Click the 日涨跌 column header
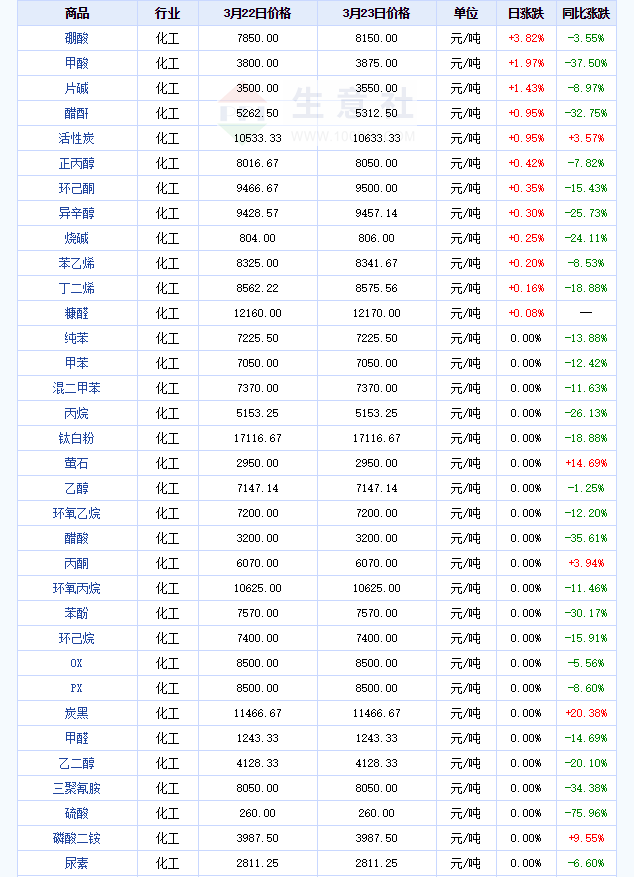The width and height of the screenshot is (634, 877). click(x=526, y=13)
